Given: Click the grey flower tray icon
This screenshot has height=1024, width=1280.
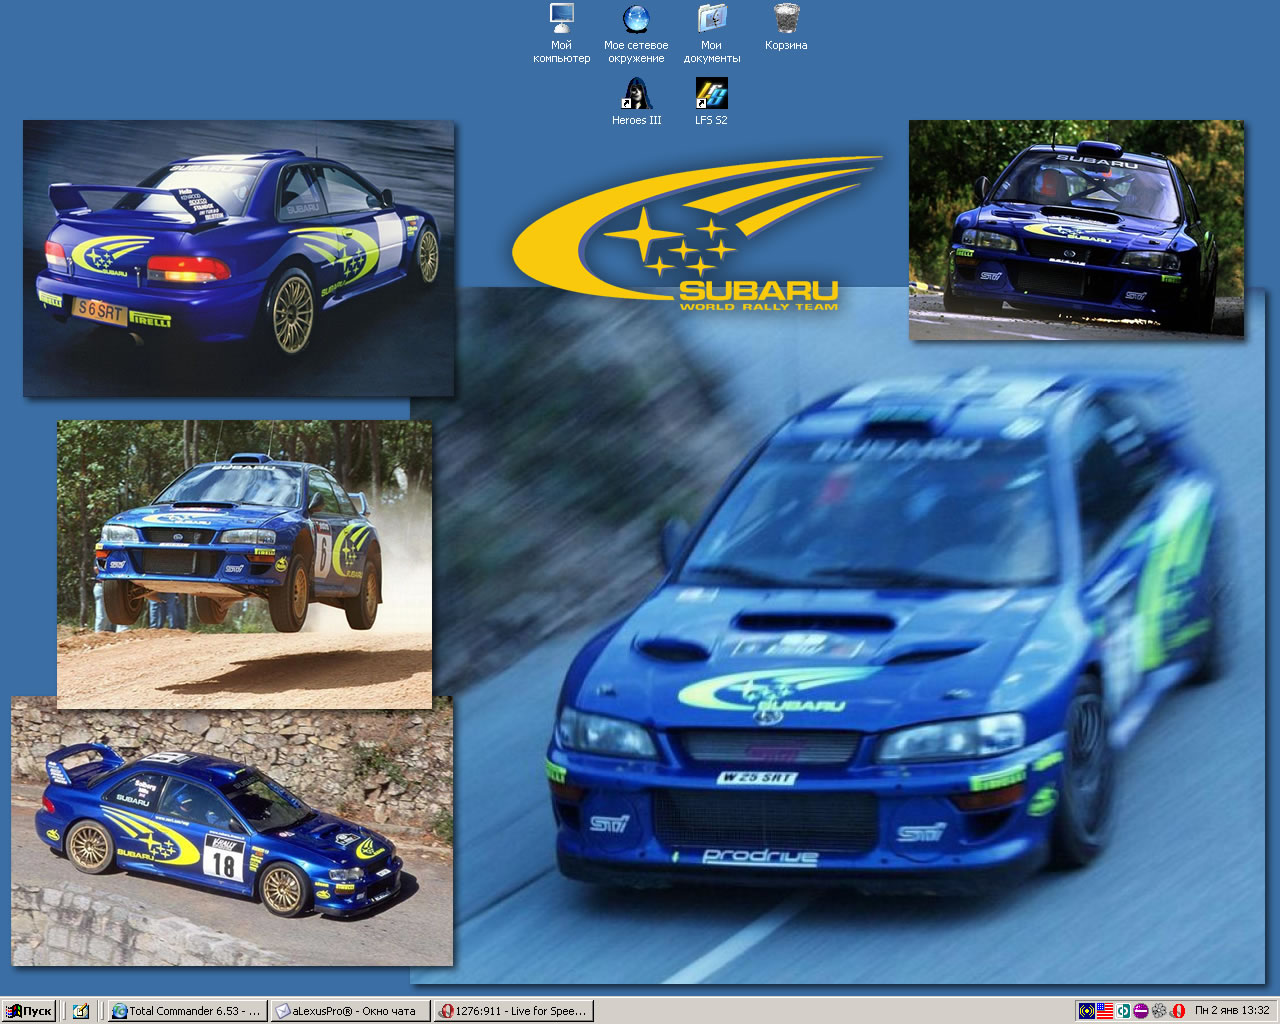Looking at the screenshot, I should click(1159, 1011).
